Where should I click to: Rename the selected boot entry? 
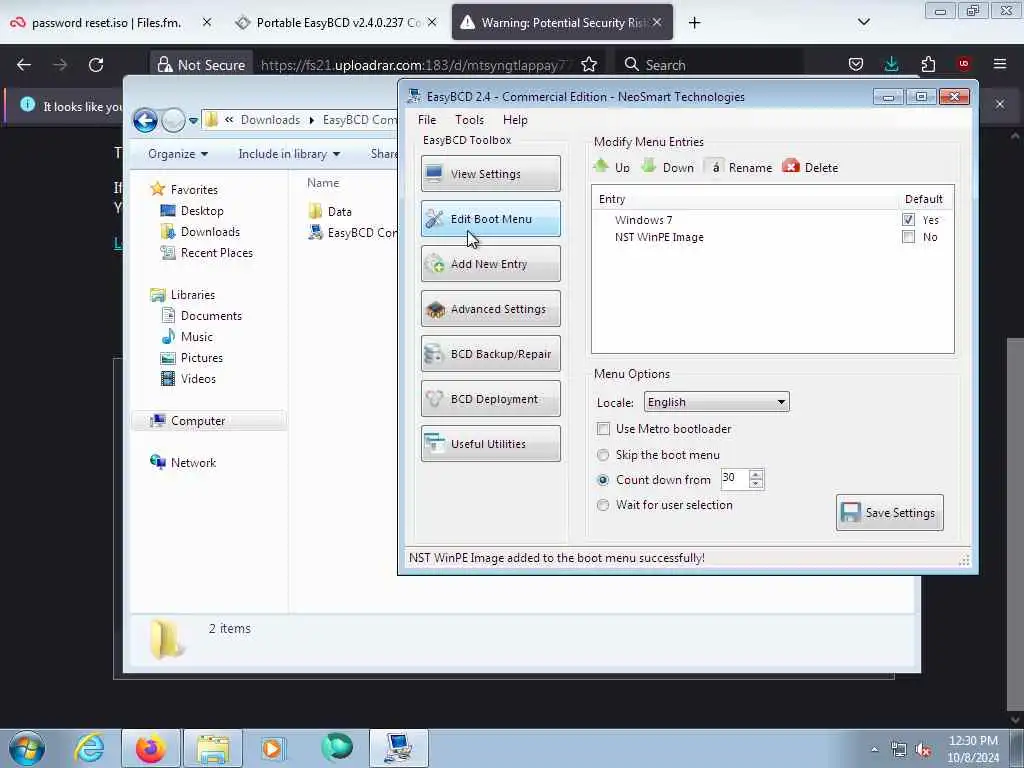tap(741, 167)
